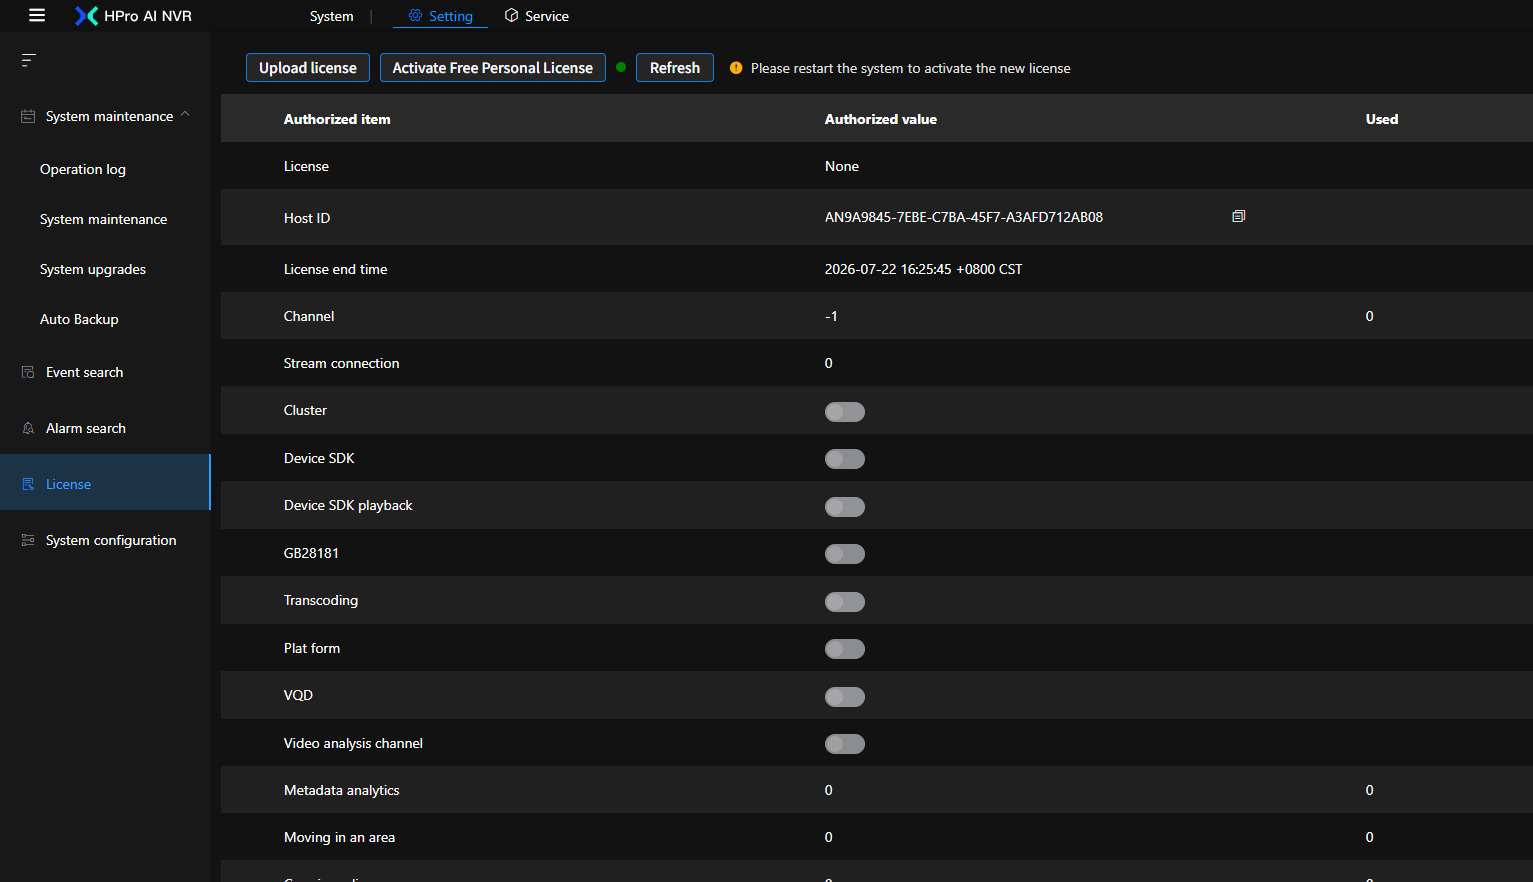Viewport: 1533px width, 882px height.
Task: Toggle the Device SDK playback switch
Action: pyautogui.click(x=845, y=507)
